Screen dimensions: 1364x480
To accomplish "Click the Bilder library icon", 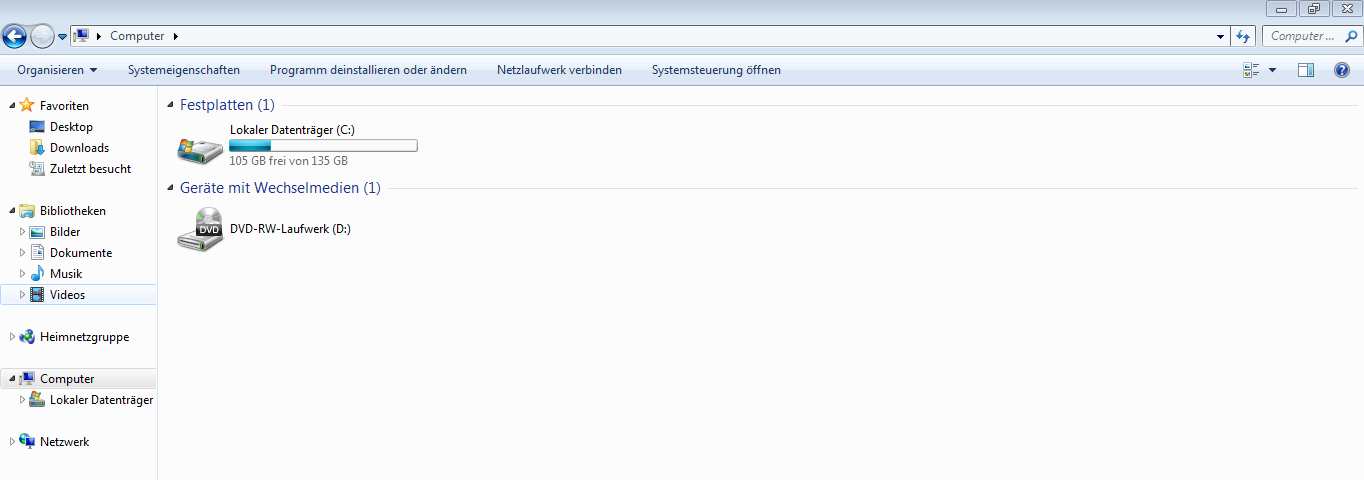I will click(37, 232).
